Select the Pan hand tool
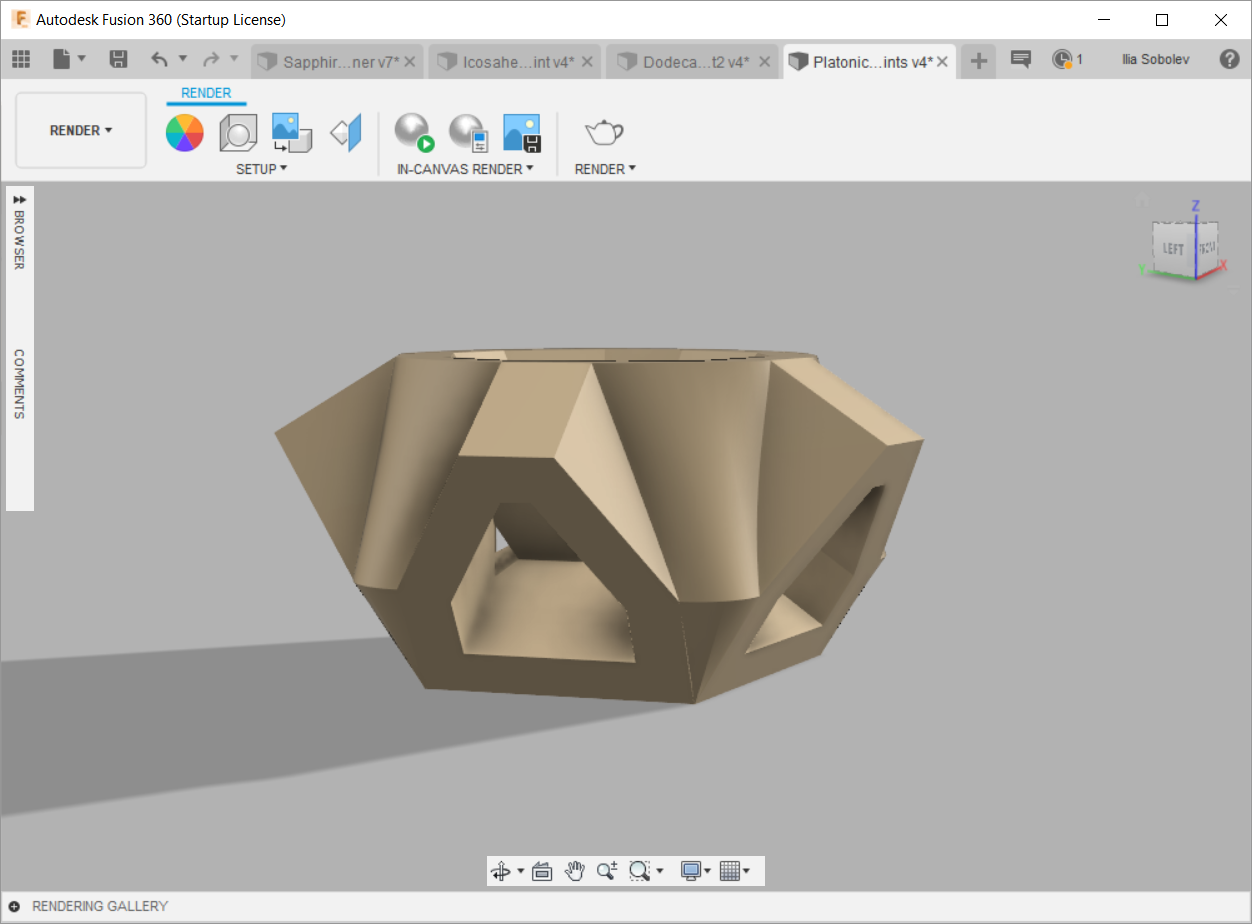Image resolution: width=1252 pixels, height=924 pixels. [574, 871]
